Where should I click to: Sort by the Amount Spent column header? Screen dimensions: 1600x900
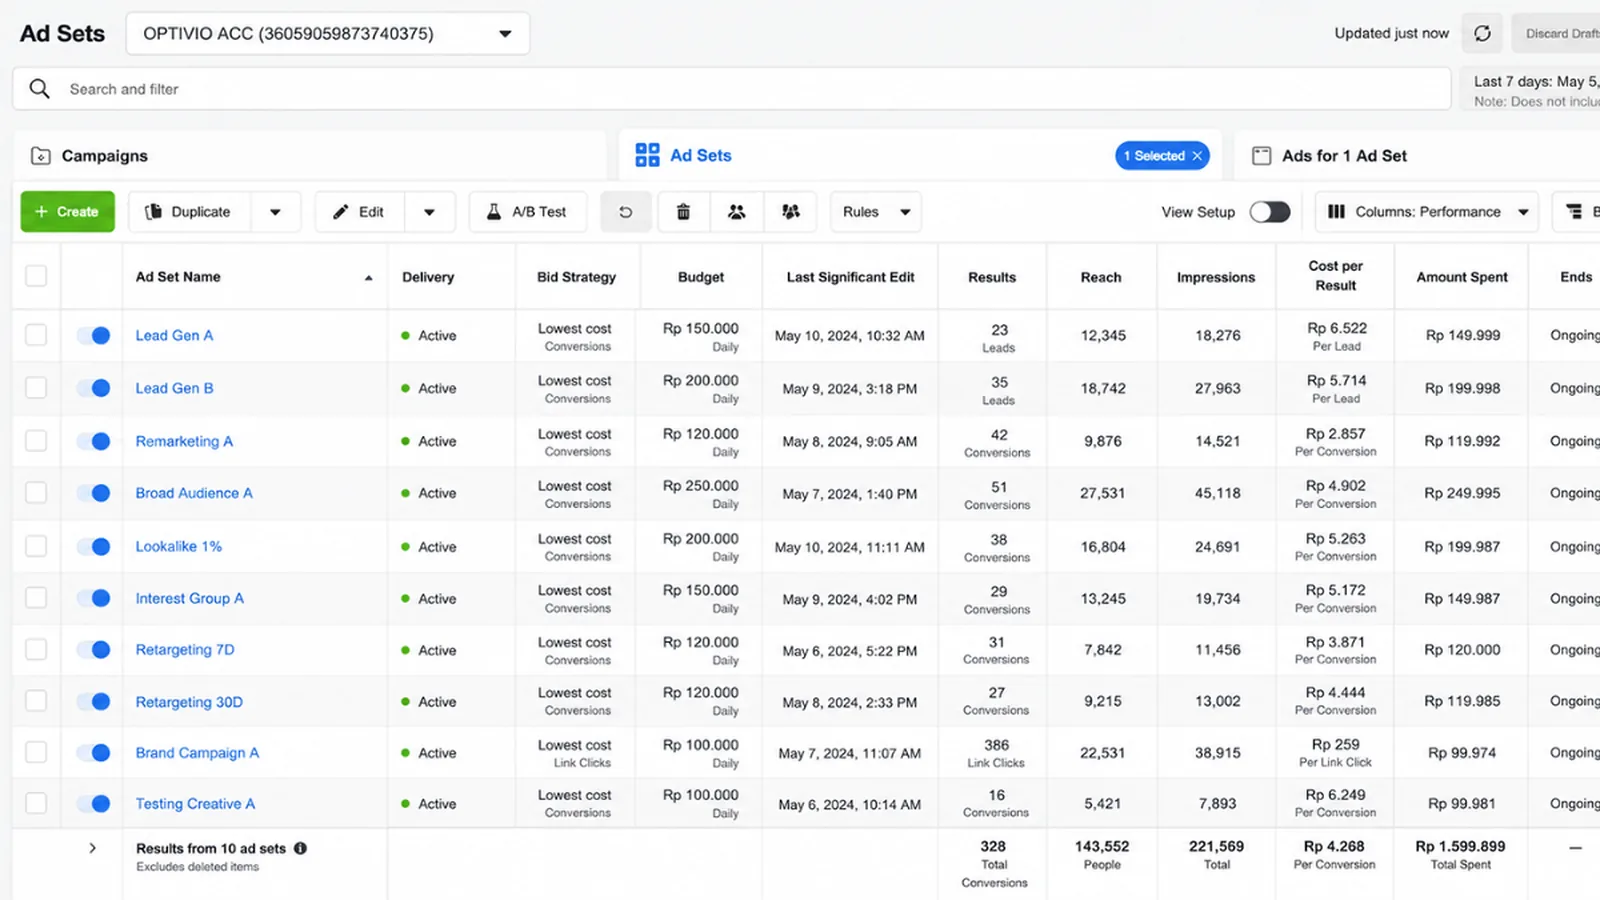pos(1462,277)
